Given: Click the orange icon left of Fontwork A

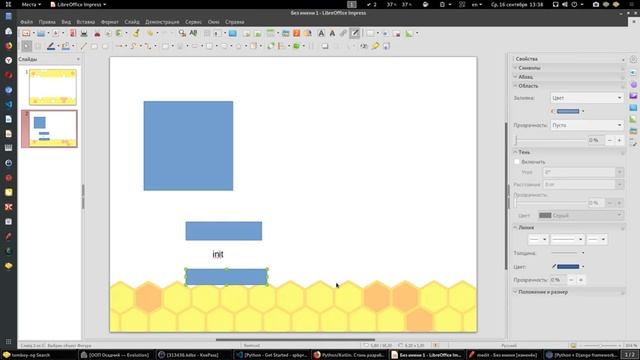Looking at the screenshot, I should click(296, 33).
